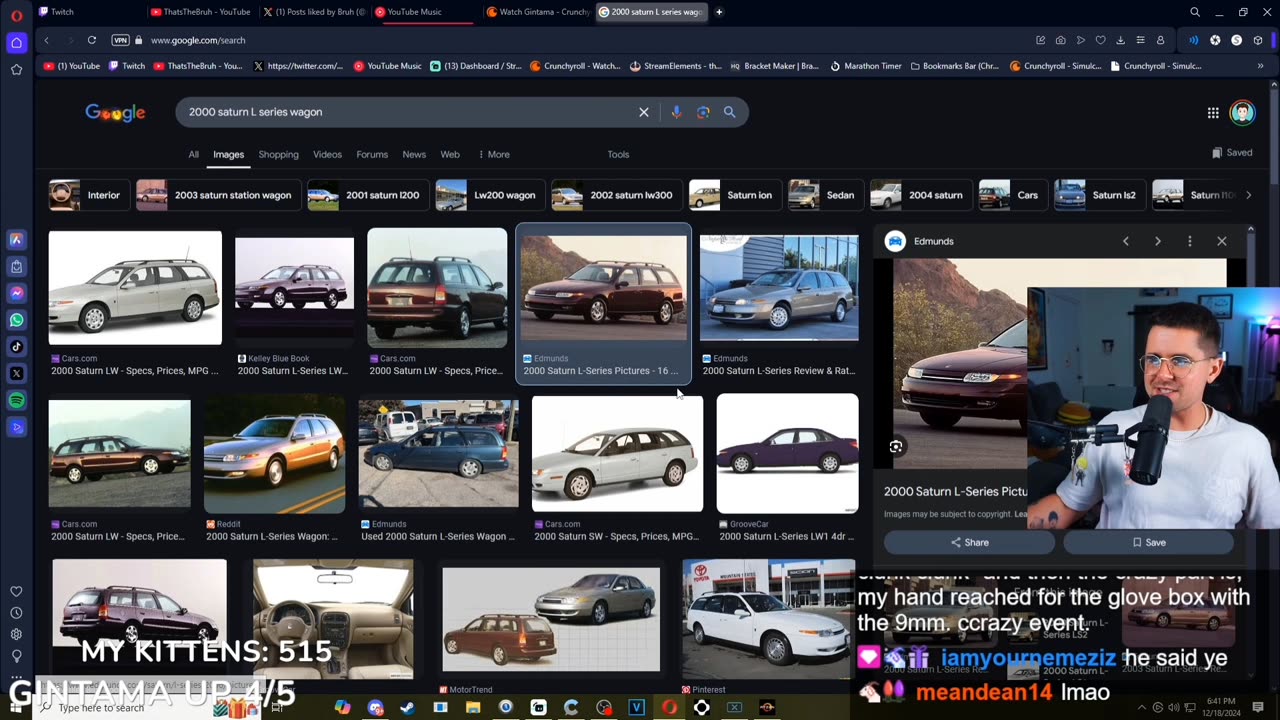Select the Saturn ion filter chip

733,195
